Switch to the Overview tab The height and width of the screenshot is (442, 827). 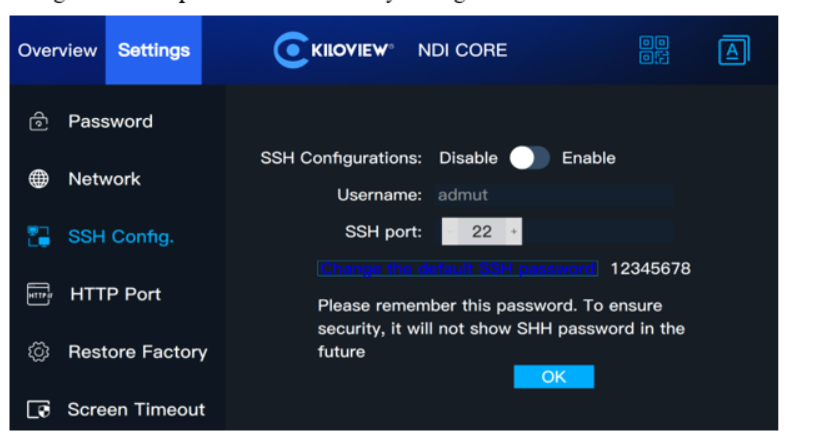(57, 50)
